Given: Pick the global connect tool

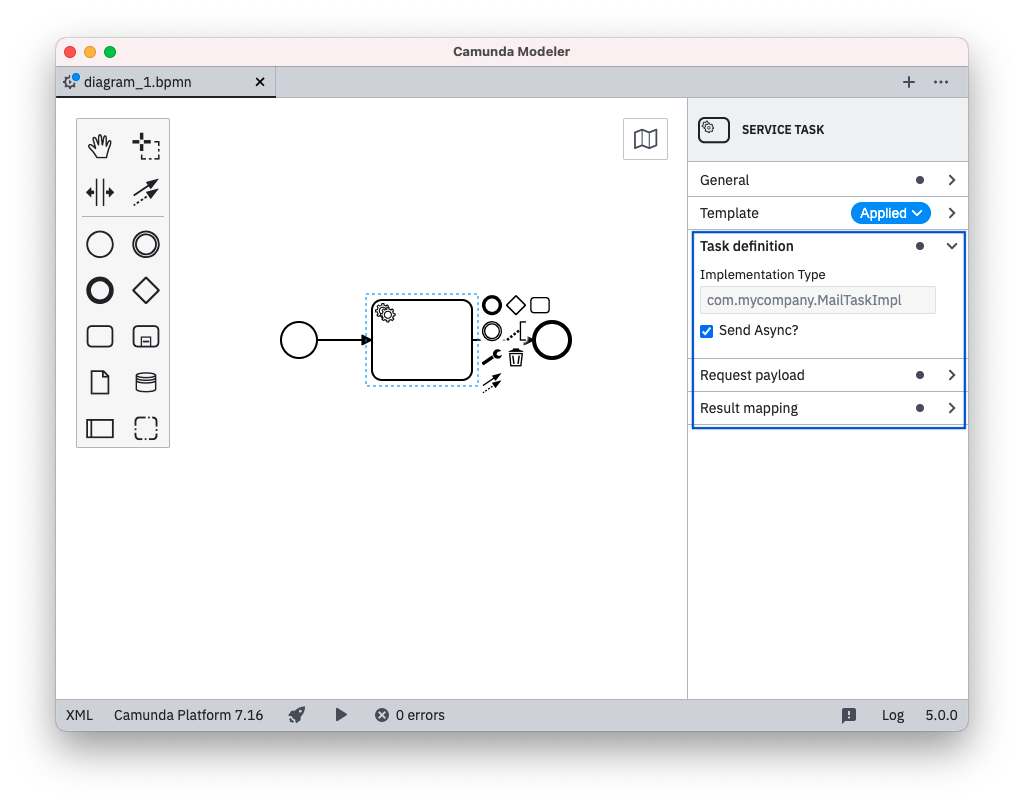Looking at the screenshot, I should (146, 192).
